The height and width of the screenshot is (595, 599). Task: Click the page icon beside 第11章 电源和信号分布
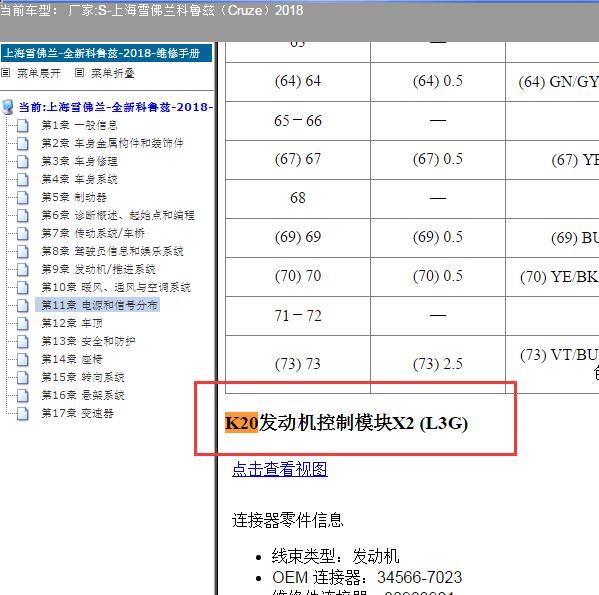[23, 305]
